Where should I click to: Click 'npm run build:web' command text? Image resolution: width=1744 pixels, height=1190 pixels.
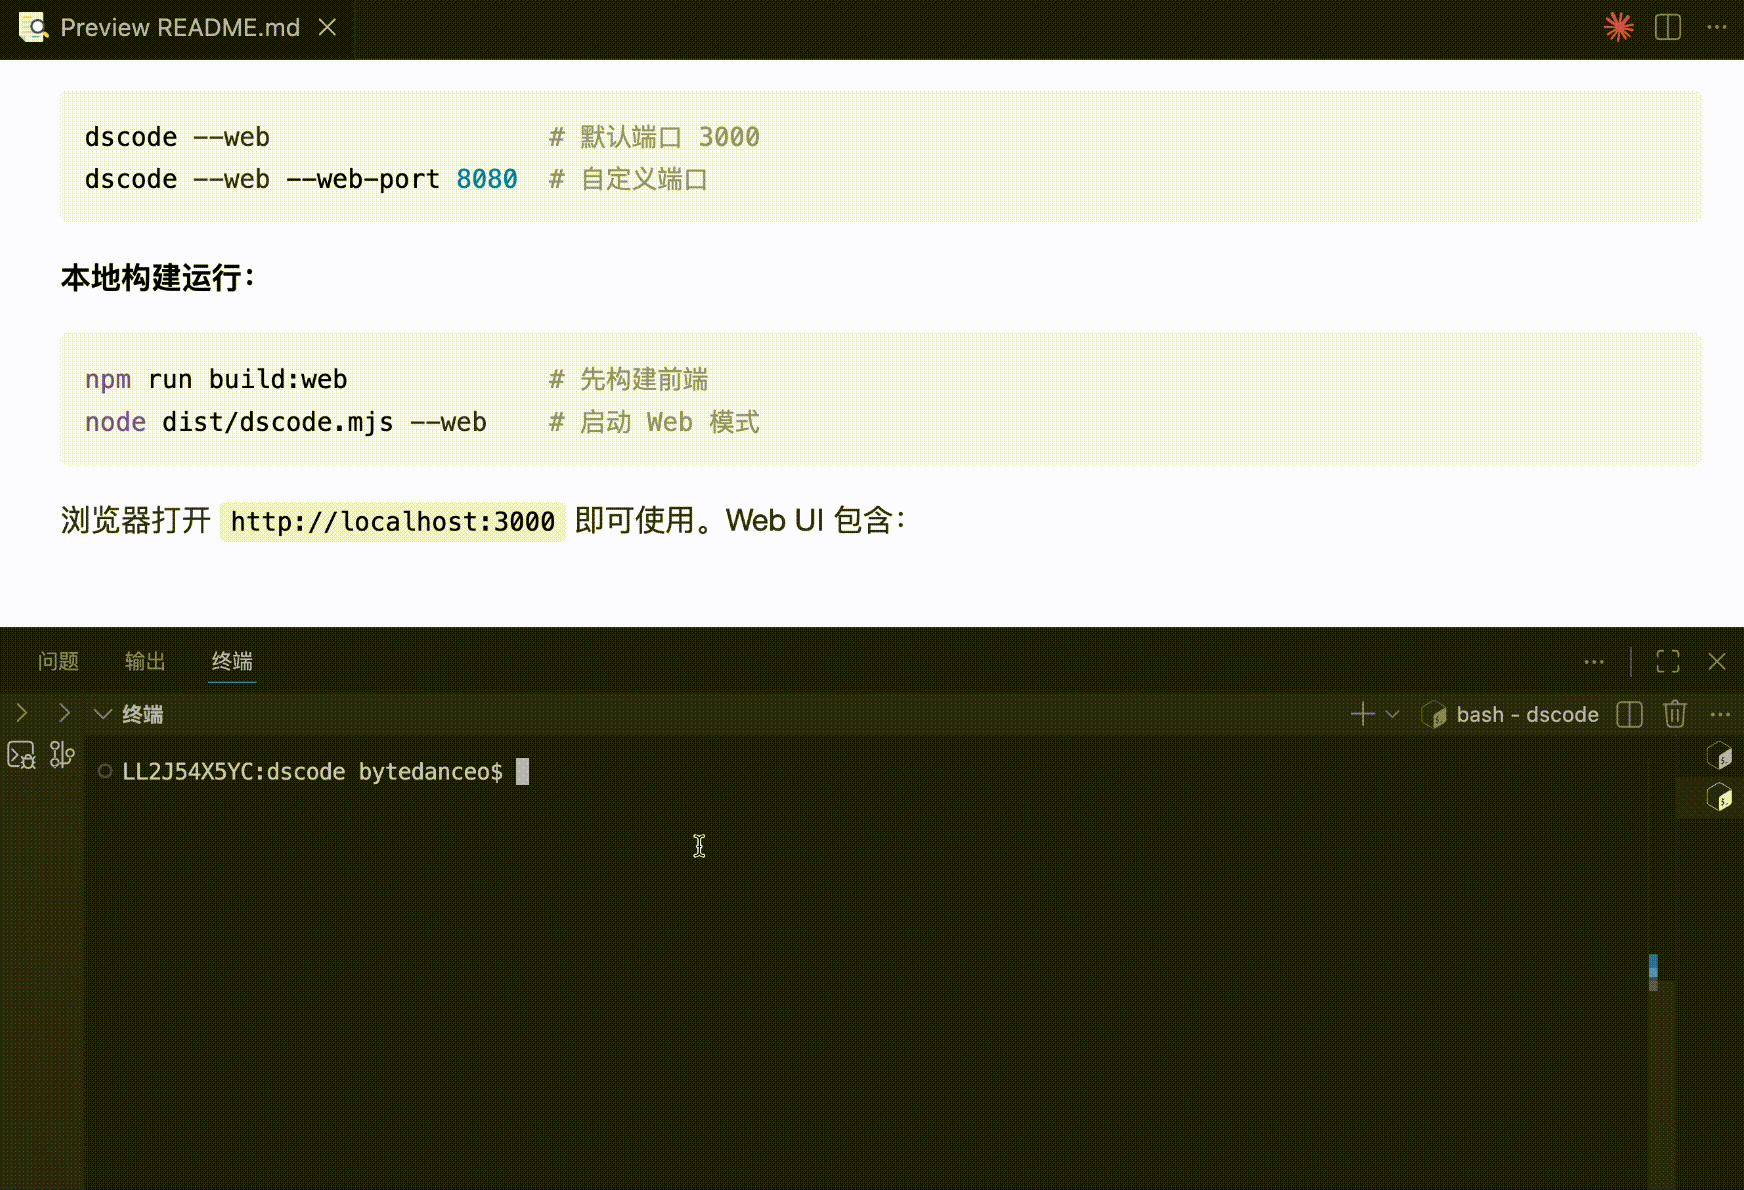[x=216, y=380]
